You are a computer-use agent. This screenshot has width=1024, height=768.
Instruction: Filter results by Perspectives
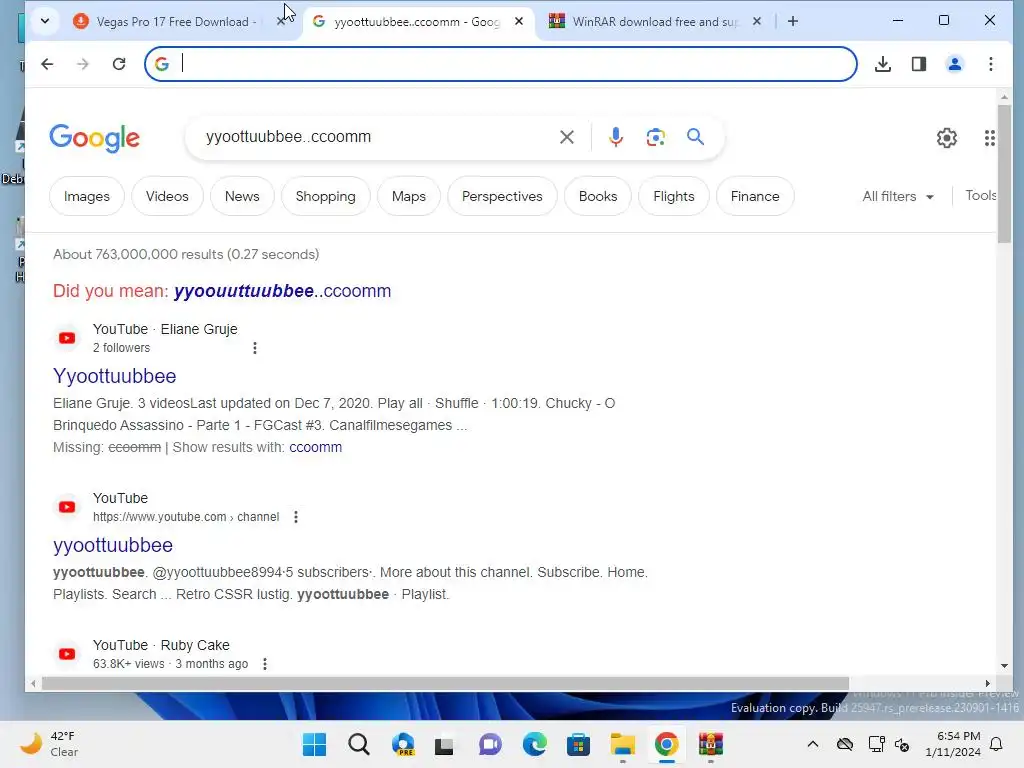(x=502, y=197)
